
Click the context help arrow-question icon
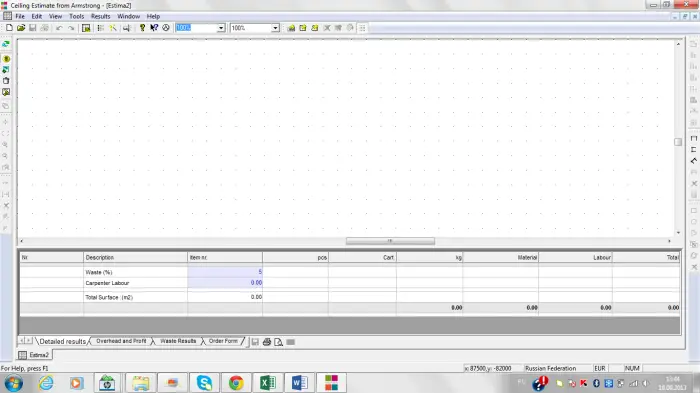tap(154, 28)
